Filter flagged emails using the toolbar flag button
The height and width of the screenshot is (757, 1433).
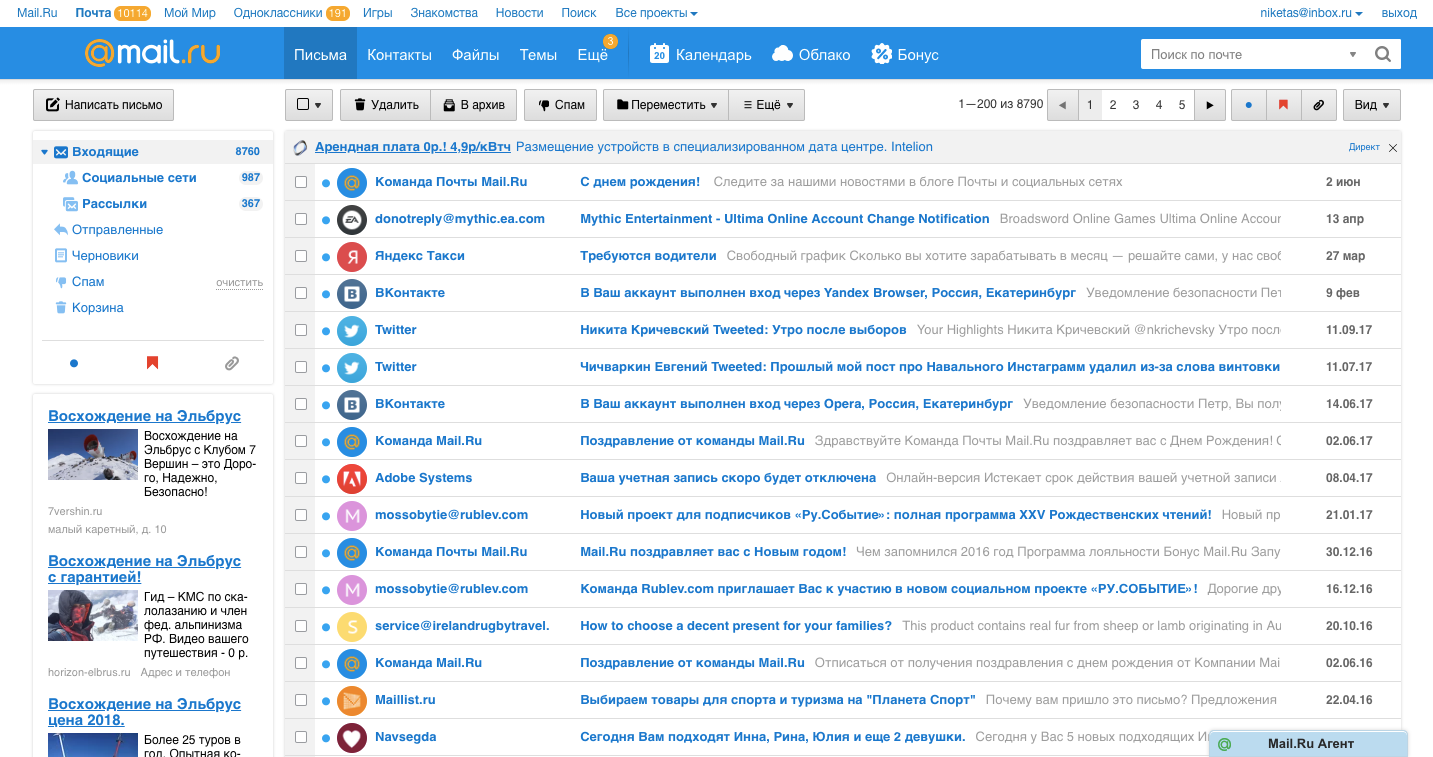tap(1283, 105)
